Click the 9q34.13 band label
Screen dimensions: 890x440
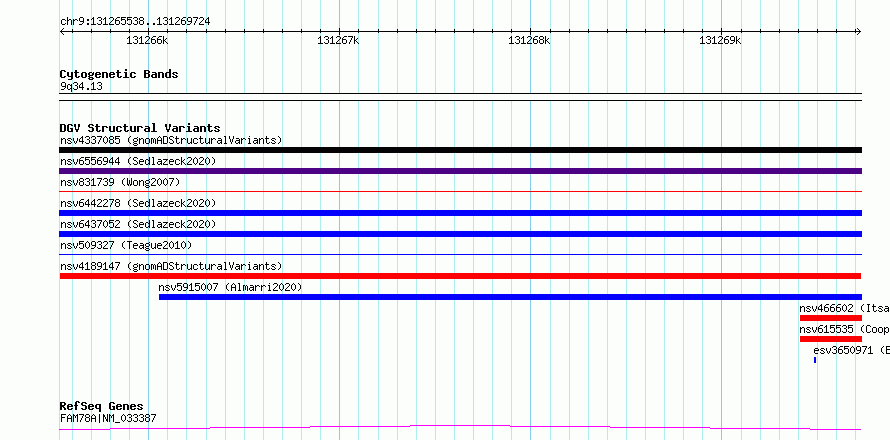[81, 86]
